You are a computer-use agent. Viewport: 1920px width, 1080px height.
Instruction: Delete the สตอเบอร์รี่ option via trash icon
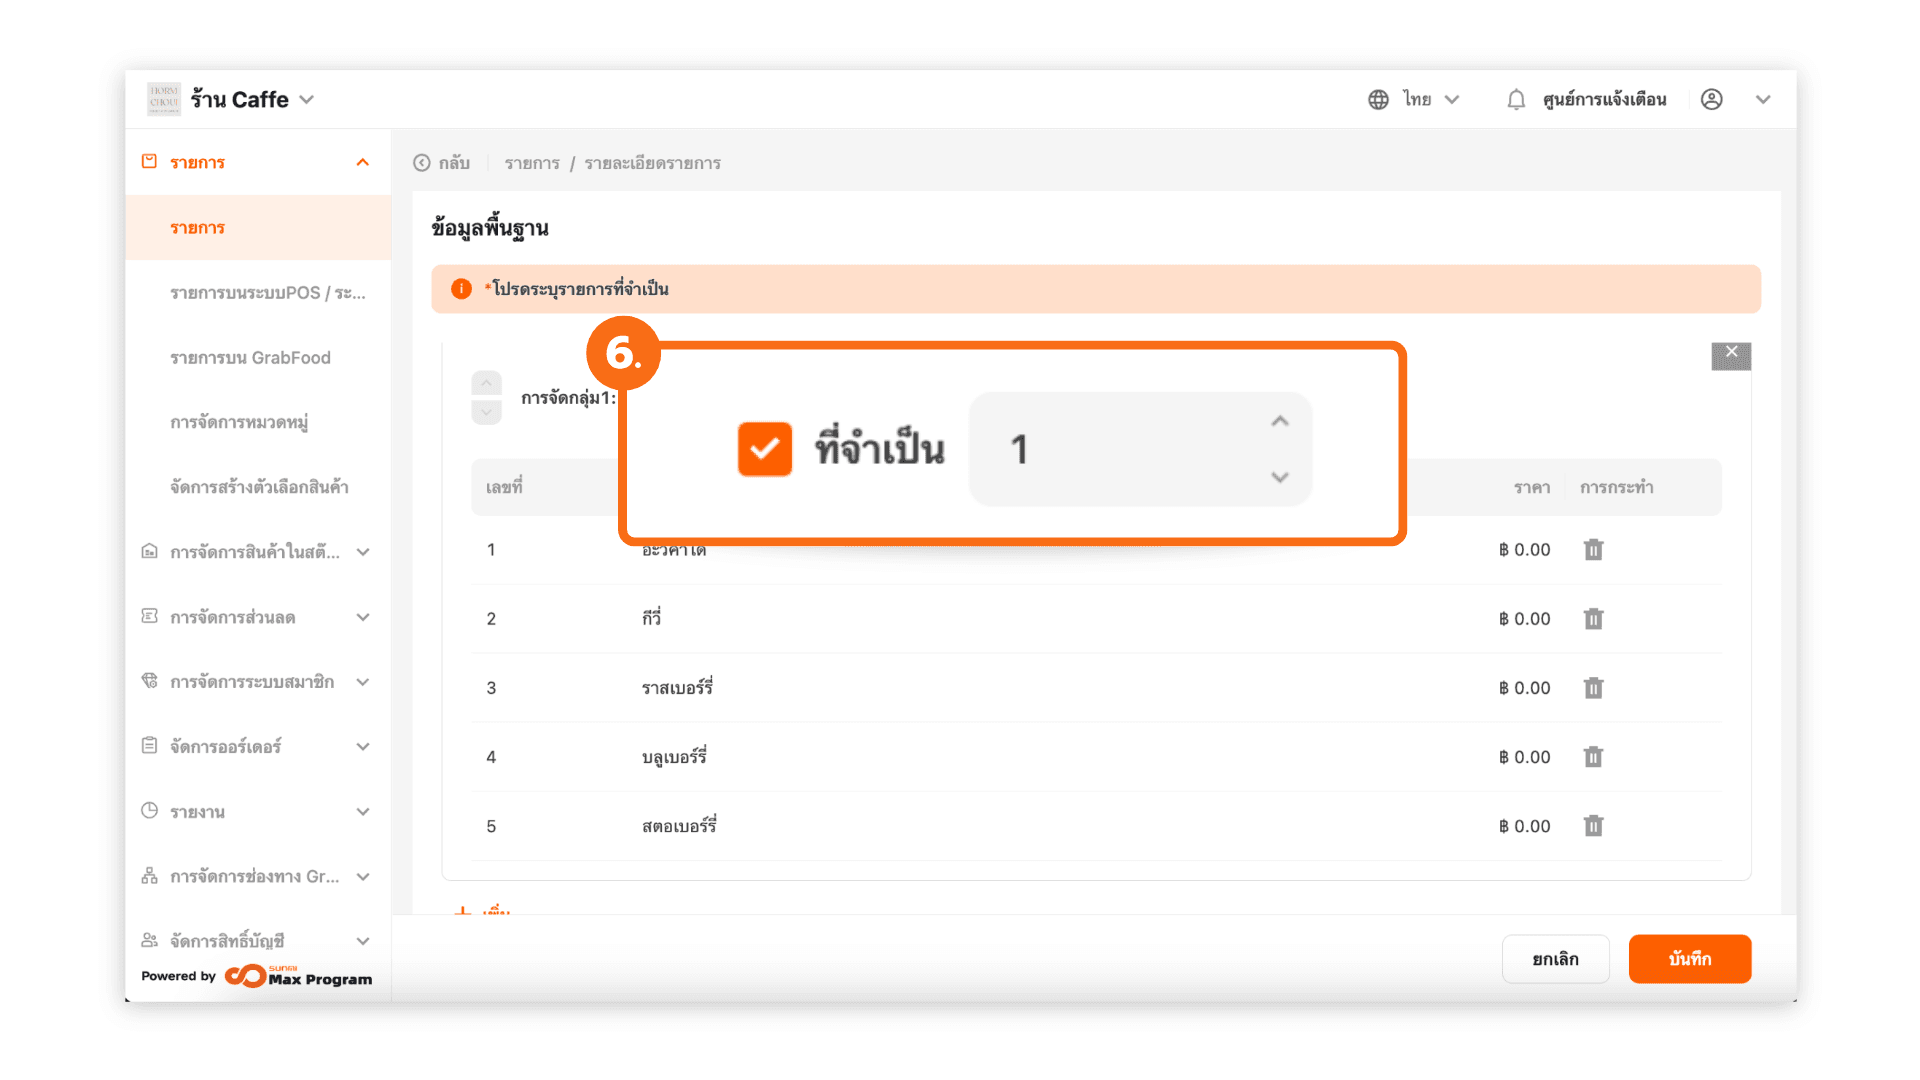(x=1593, y=826)
